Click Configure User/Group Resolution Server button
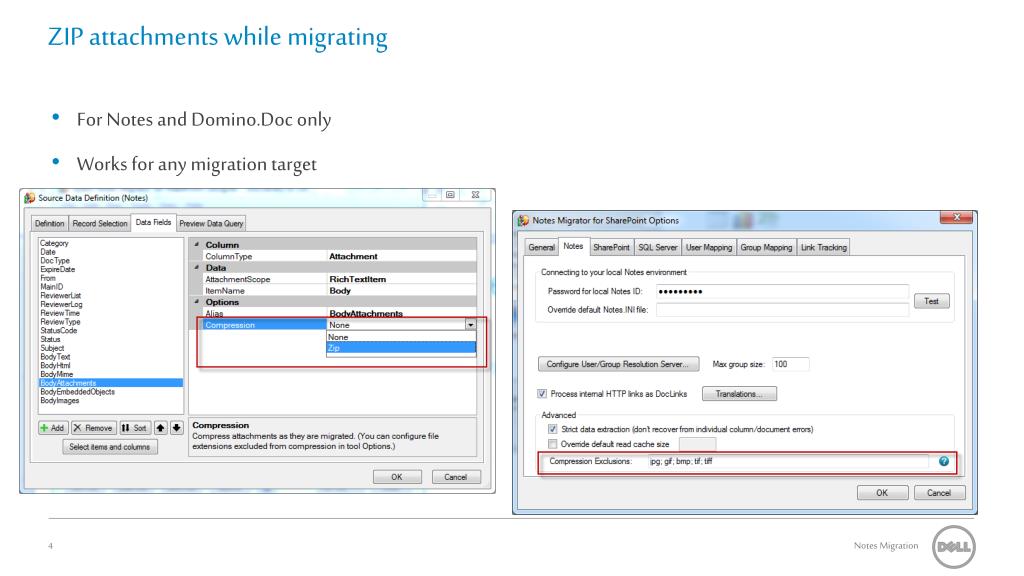1024x576 pixels. (618, 364)
